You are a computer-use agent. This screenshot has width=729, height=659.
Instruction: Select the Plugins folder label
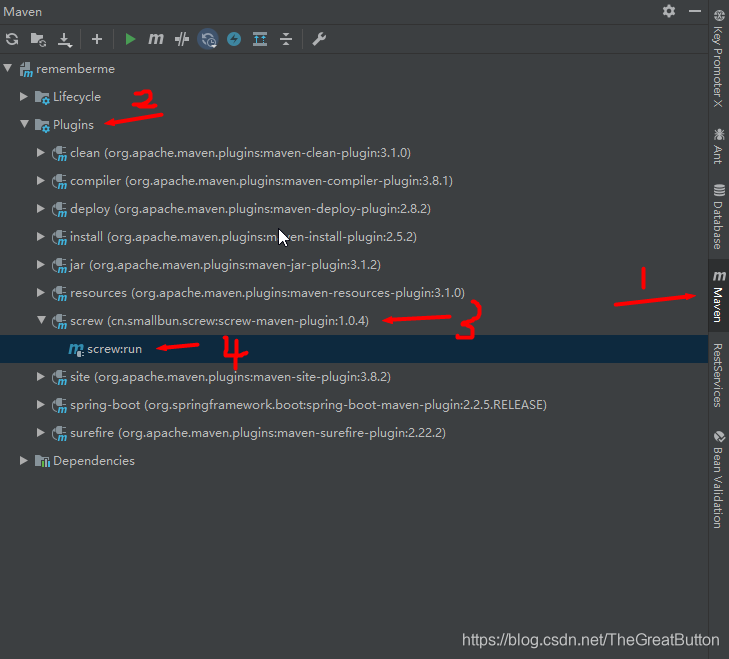[x=73, y=125]
